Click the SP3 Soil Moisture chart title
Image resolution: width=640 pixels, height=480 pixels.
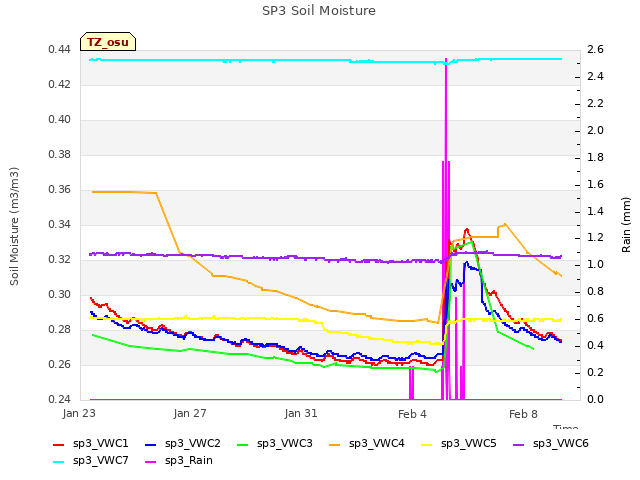319,11
